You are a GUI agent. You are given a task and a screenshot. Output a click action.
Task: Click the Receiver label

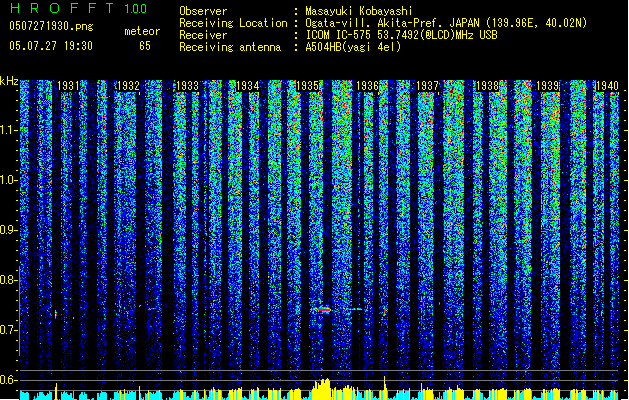point(203,35)
